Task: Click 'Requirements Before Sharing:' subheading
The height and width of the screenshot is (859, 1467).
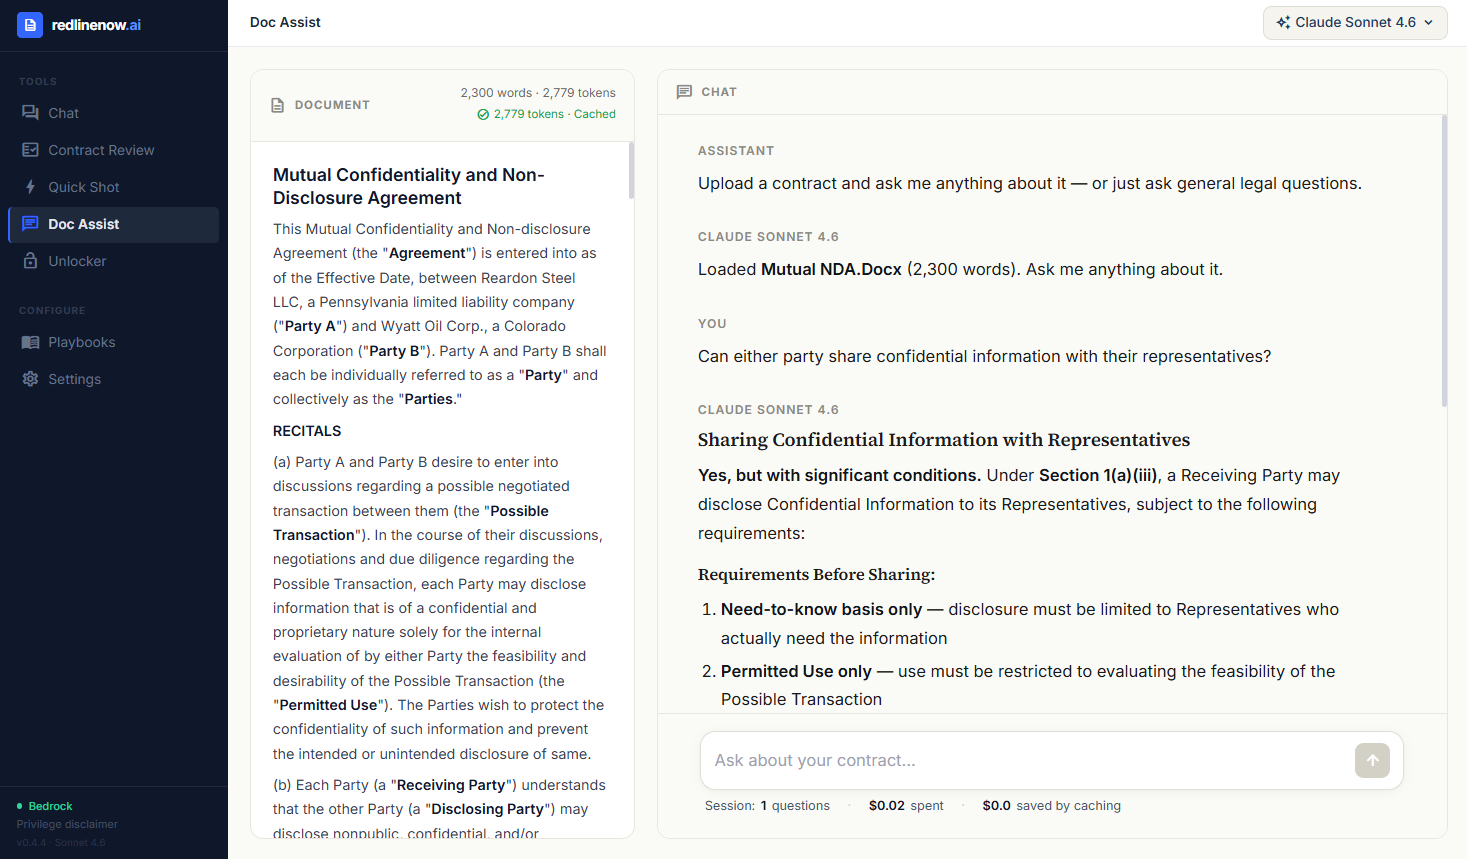Action: pyautogui.click(x=816, y=575)
